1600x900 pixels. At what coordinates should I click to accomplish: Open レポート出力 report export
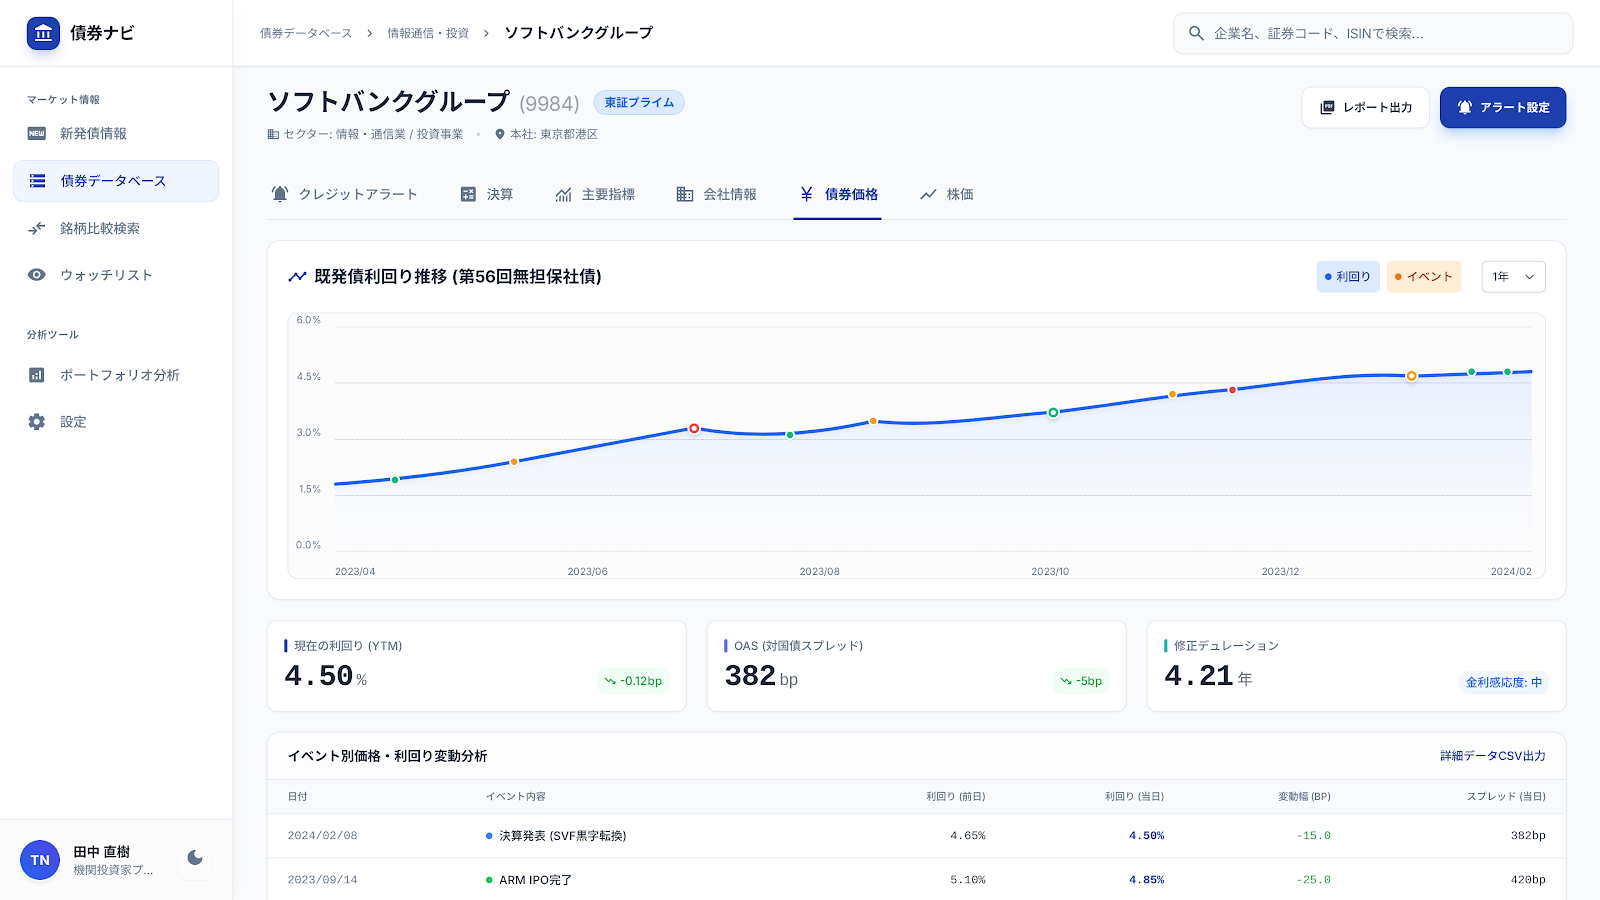1365,107
